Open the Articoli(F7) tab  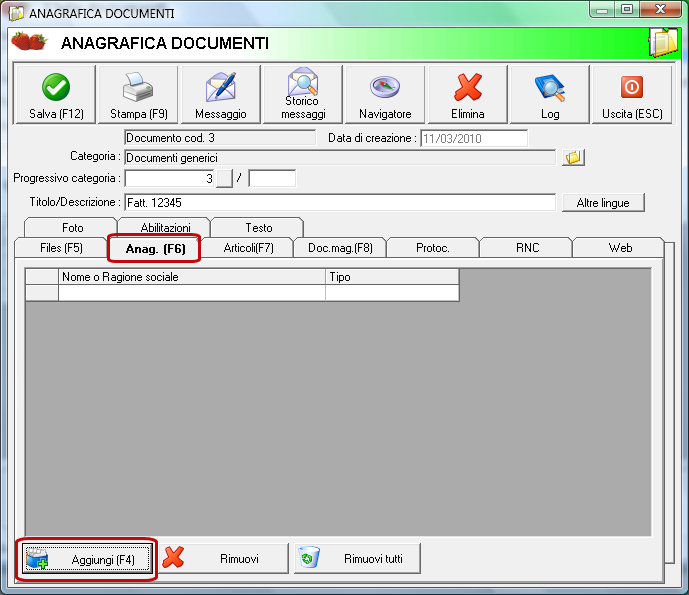tap(248, 248)
